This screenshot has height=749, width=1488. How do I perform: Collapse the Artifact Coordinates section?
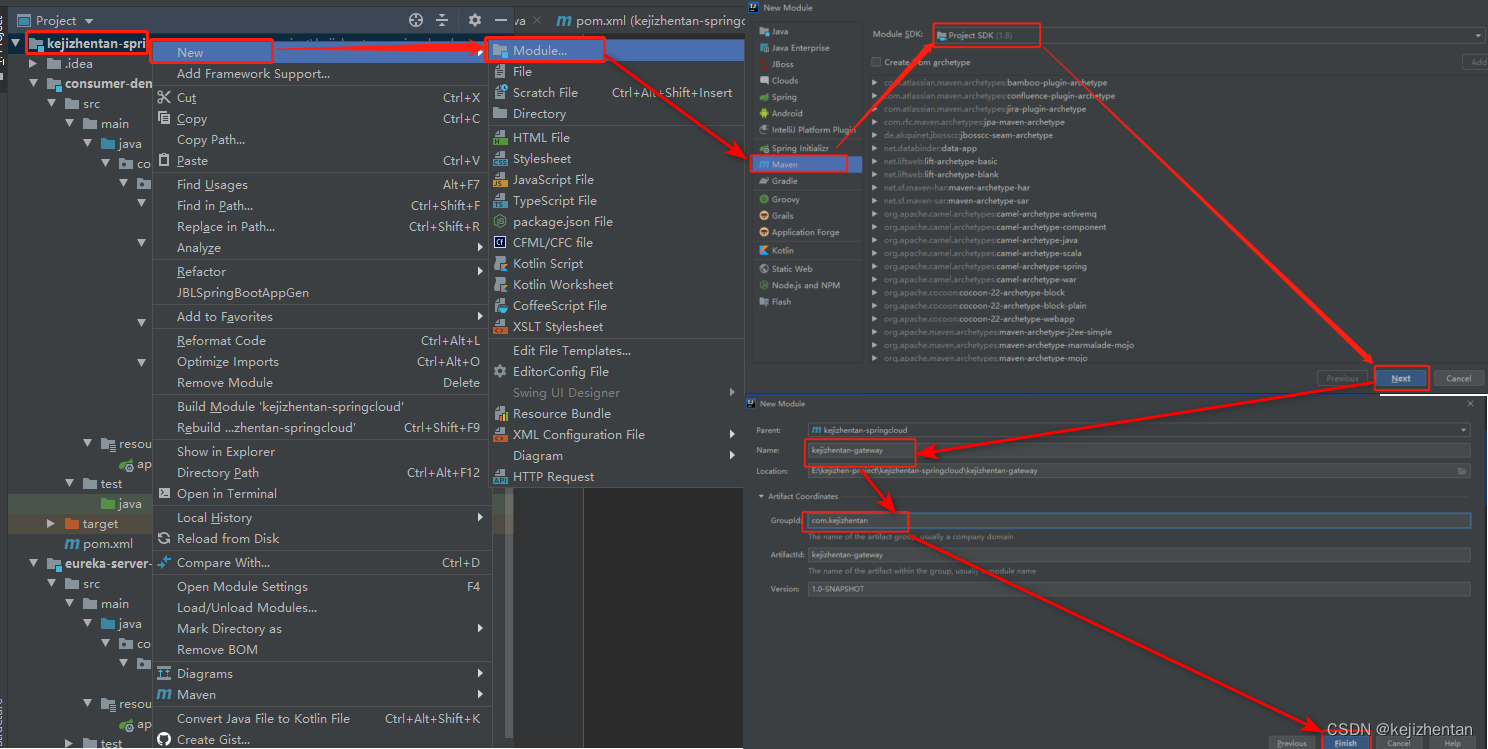point(761,496)
